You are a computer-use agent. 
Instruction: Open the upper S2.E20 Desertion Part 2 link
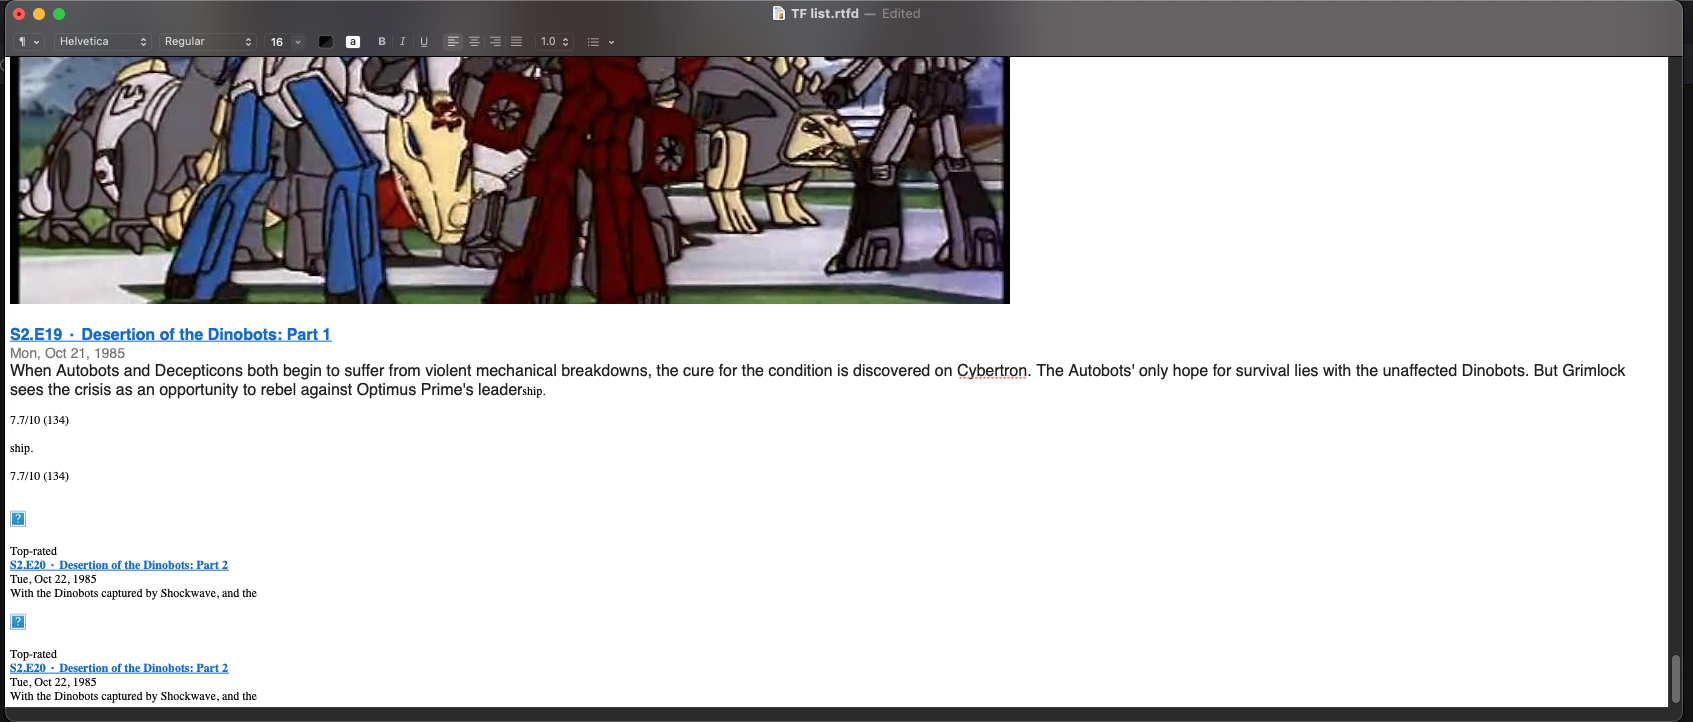(119, 565)
